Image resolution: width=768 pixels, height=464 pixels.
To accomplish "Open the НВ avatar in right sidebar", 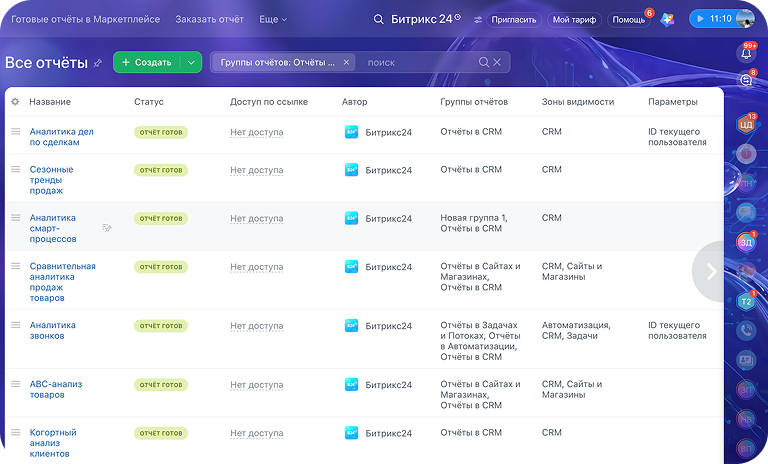I will click(746, 419).
